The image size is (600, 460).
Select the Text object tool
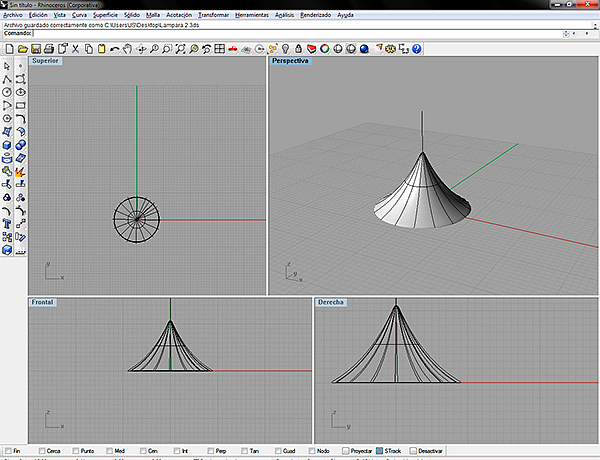pyautogui.click(x=8, y=225)
